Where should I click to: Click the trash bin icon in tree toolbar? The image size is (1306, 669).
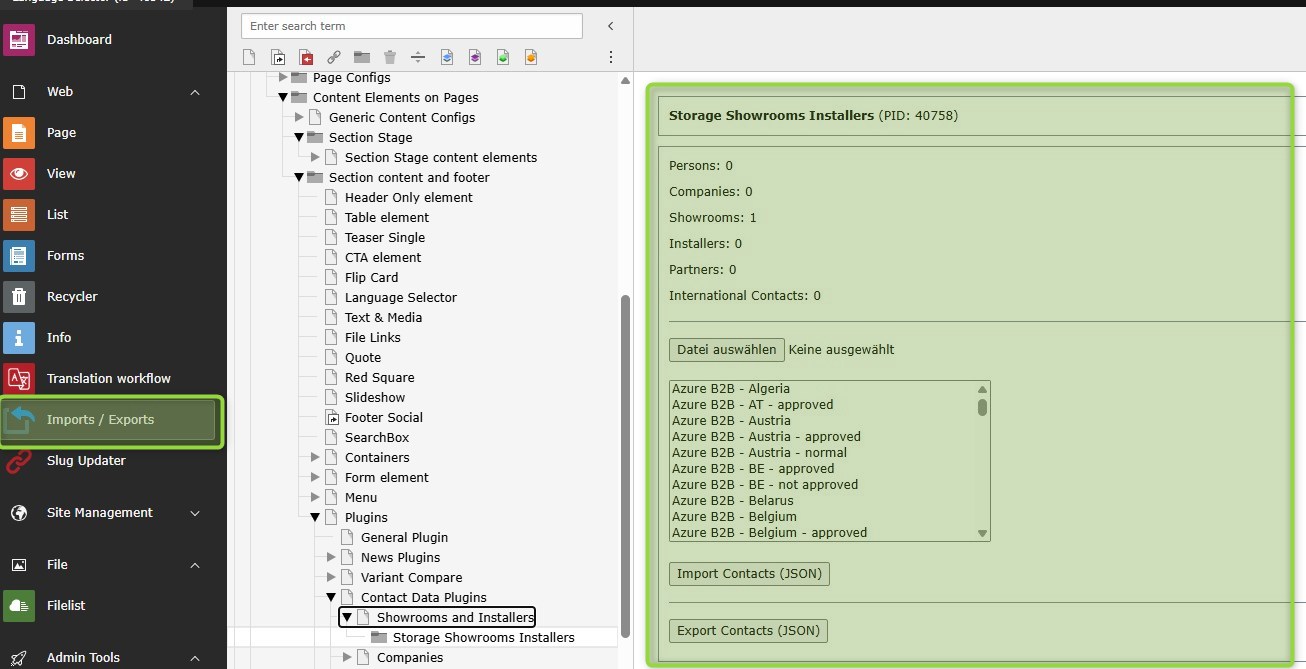click(x=390, y=57)
